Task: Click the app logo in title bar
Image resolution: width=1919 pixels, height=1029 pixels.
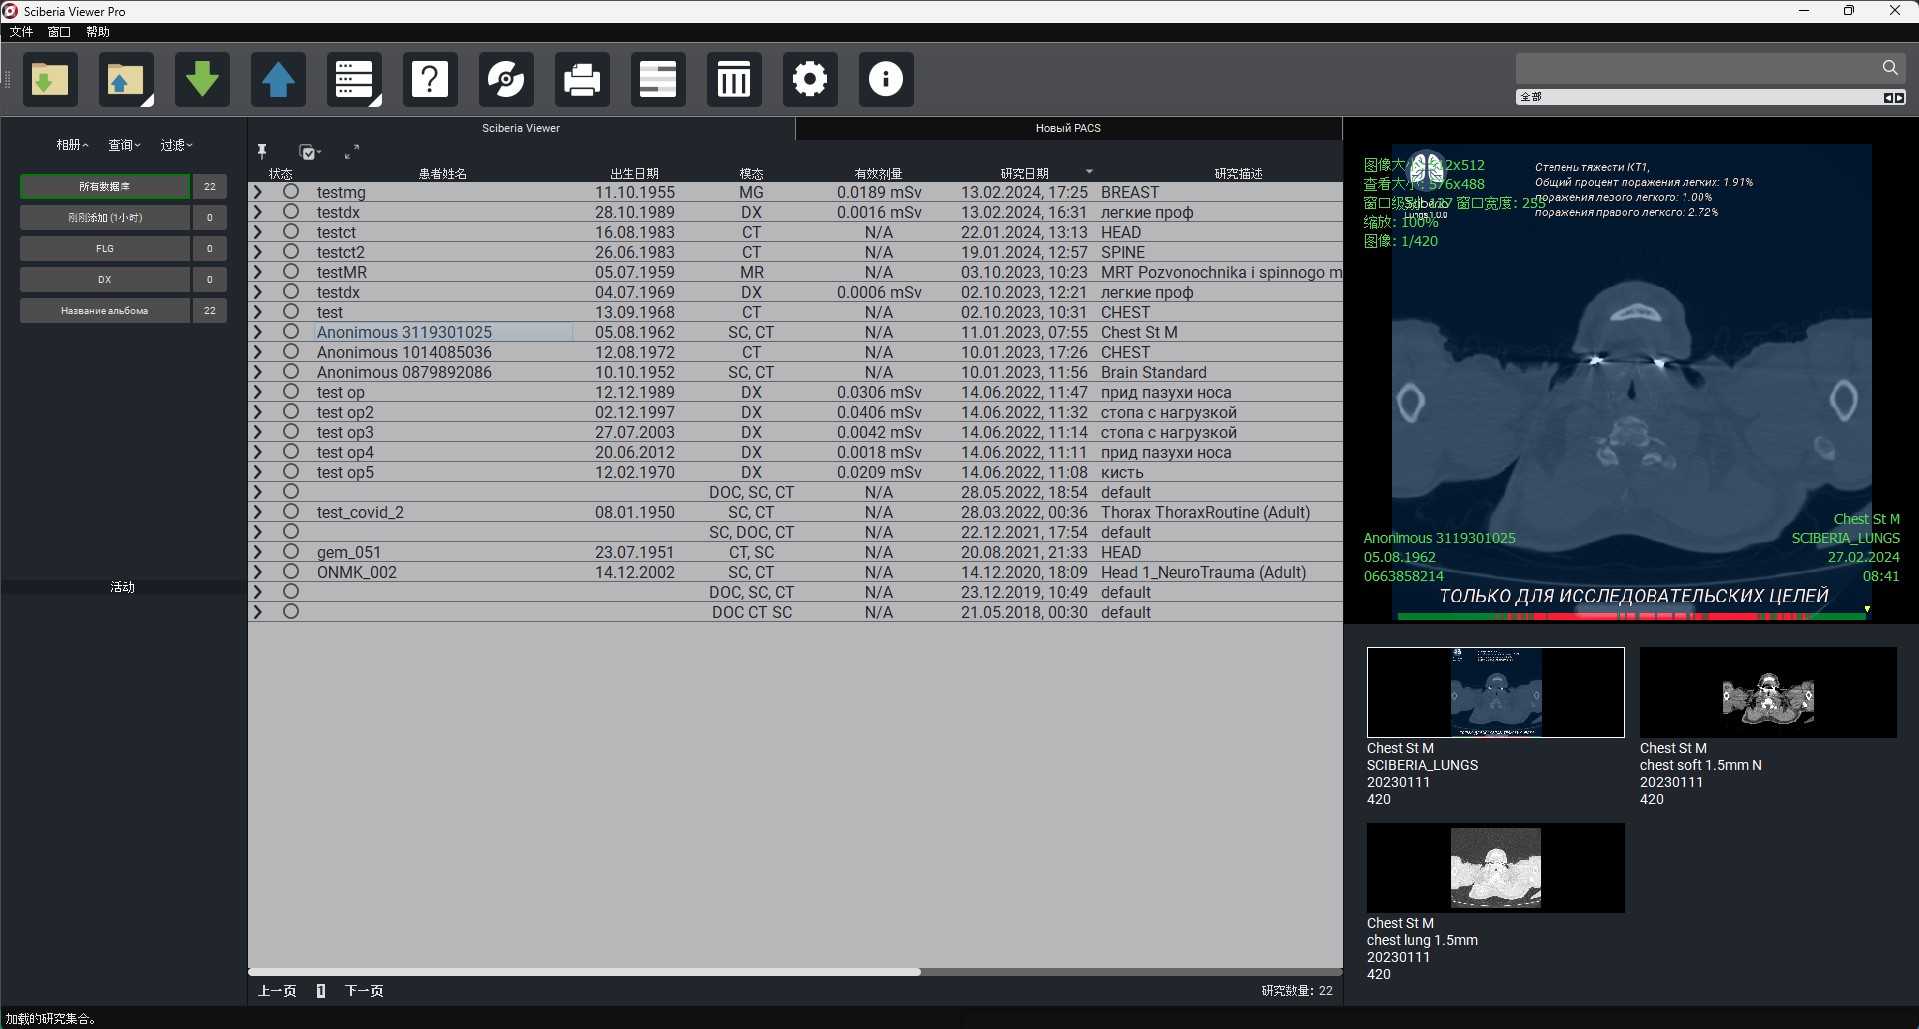Action: (x=10, y=11)
